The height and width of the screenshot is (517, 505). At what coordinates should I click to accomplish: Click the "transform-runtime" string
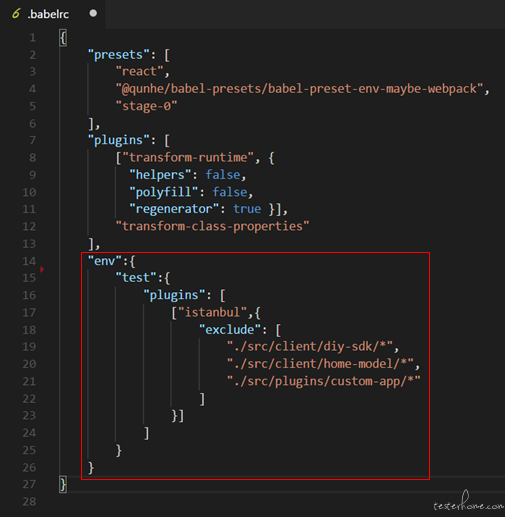pyautogui.click(x=188, y=157)
